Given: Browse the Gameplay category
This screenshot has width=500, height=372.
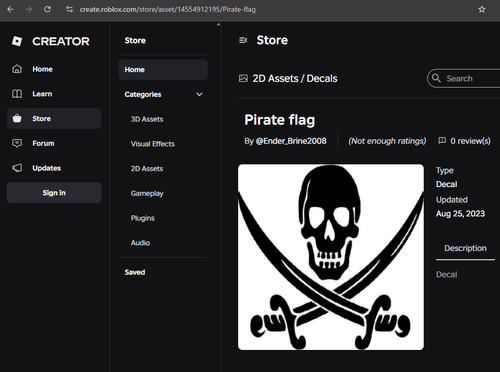Looking at the screenshot, I should pos(147,193).
